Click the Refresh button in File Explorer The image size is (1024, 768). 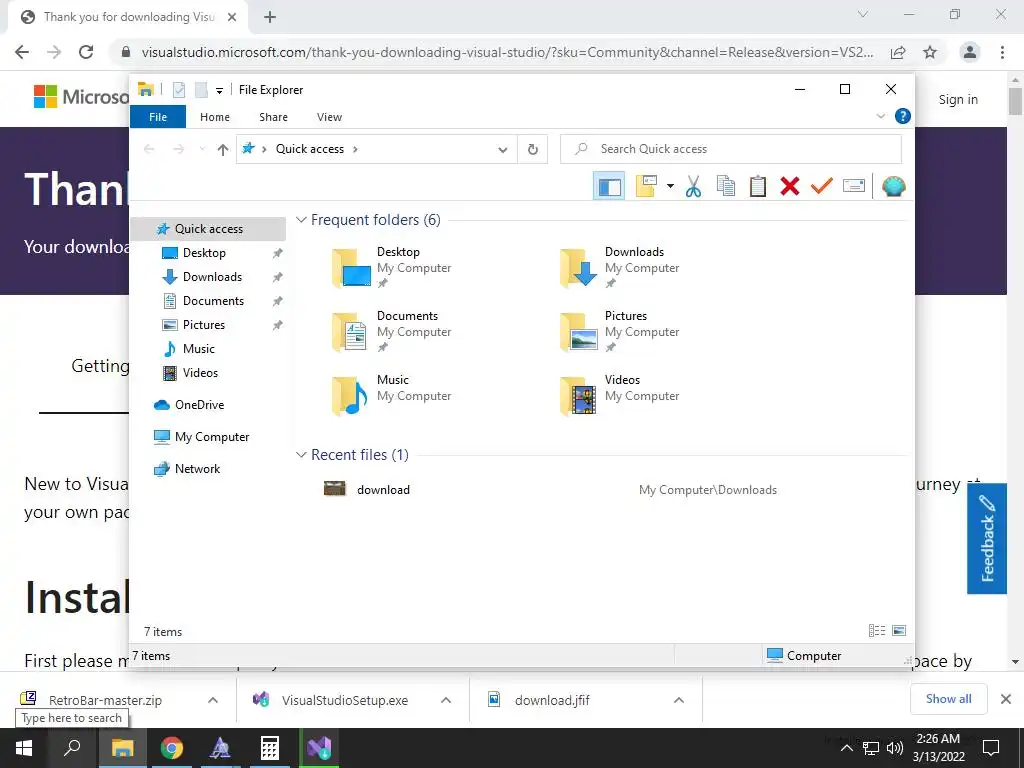tap(533, 150)
